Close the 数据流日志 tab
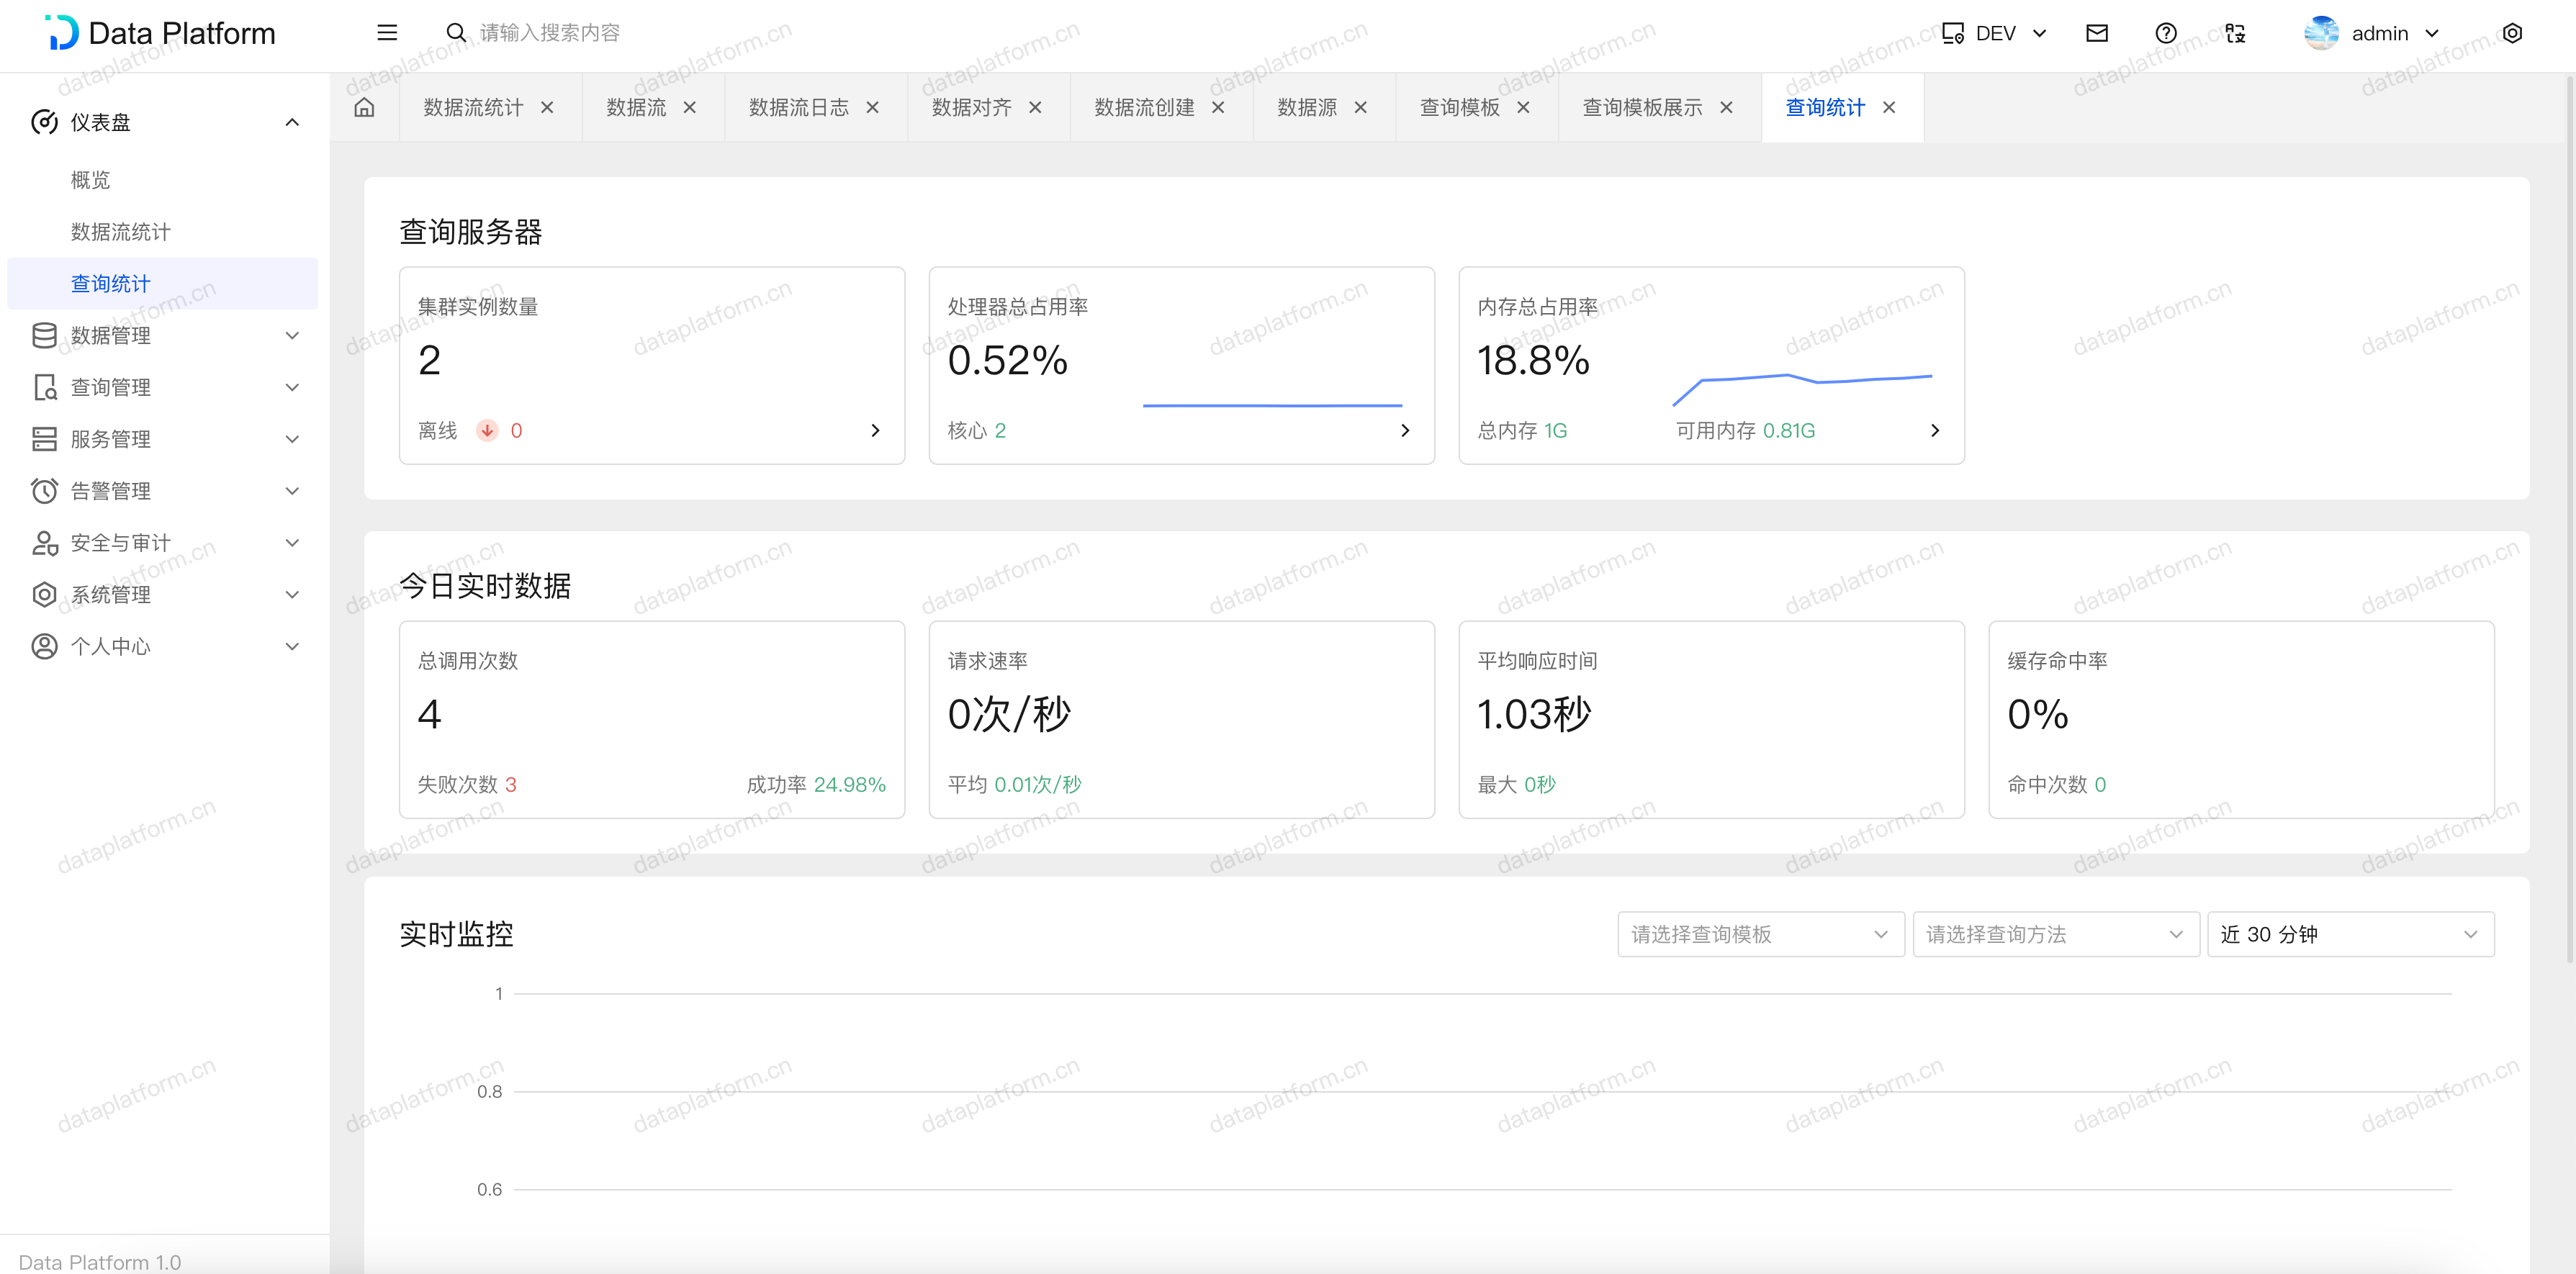Viewport: 2576px width, 1274px height. [x=872, y=107]
